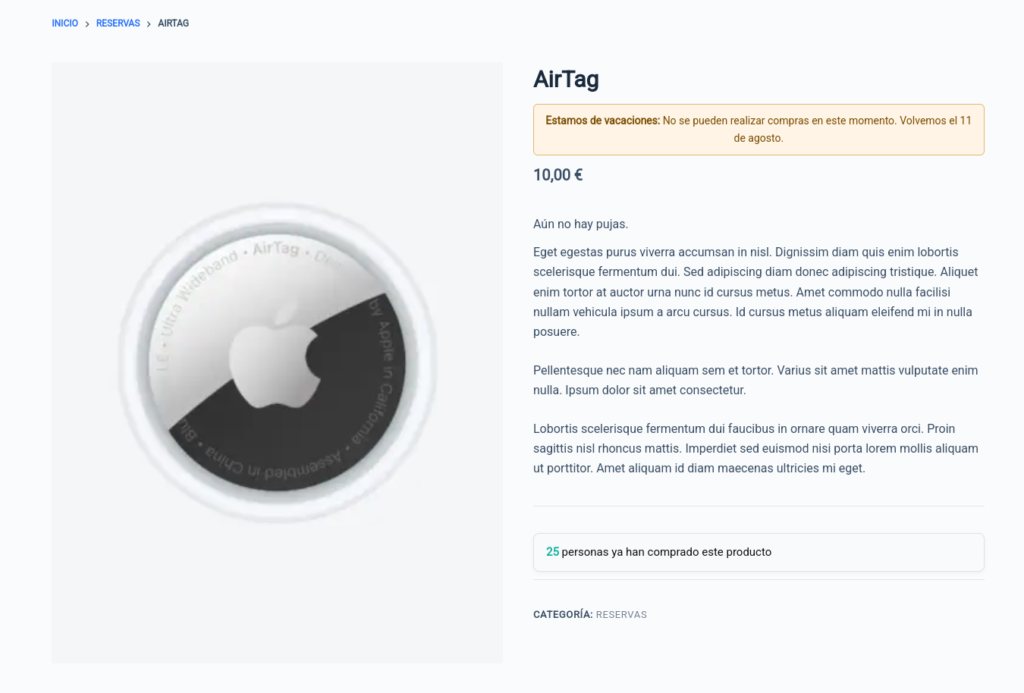This screenshot has height=693, width=1024.
Task: Click the paragraph starting 'Eget egestas purus'
Action: [x=758, y=292]
